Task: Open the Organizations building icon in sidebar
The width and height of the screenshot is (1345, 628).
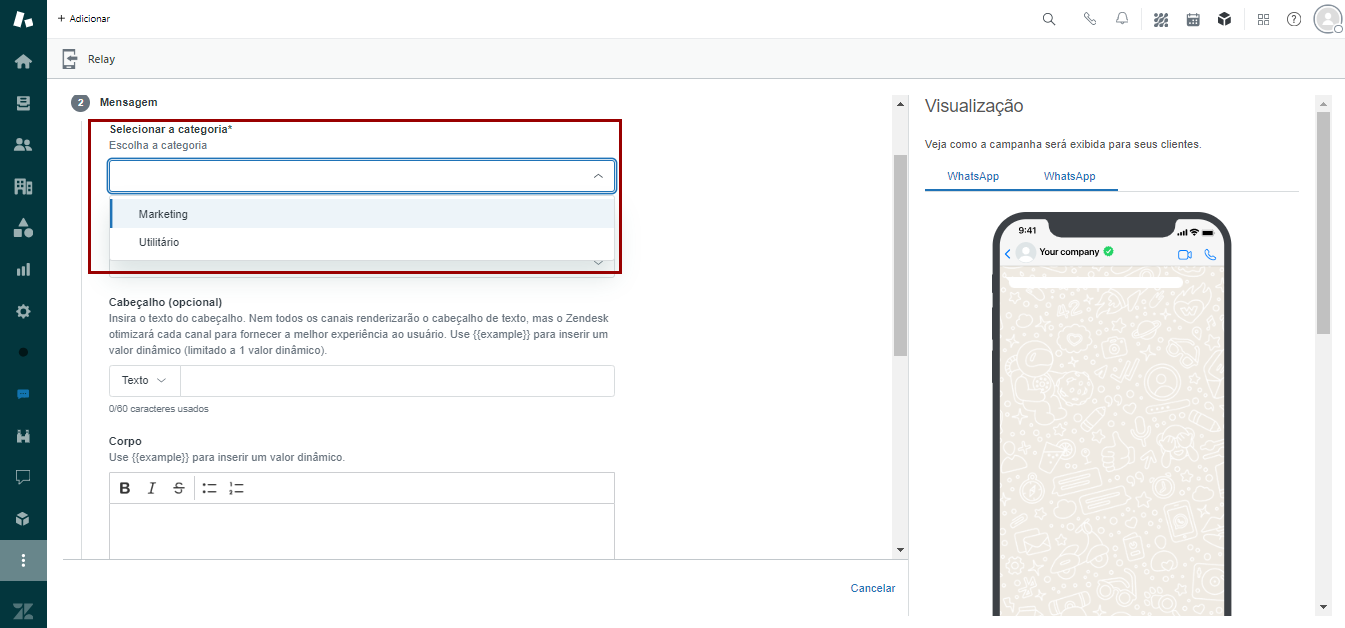Action: [x=23, y=186]
